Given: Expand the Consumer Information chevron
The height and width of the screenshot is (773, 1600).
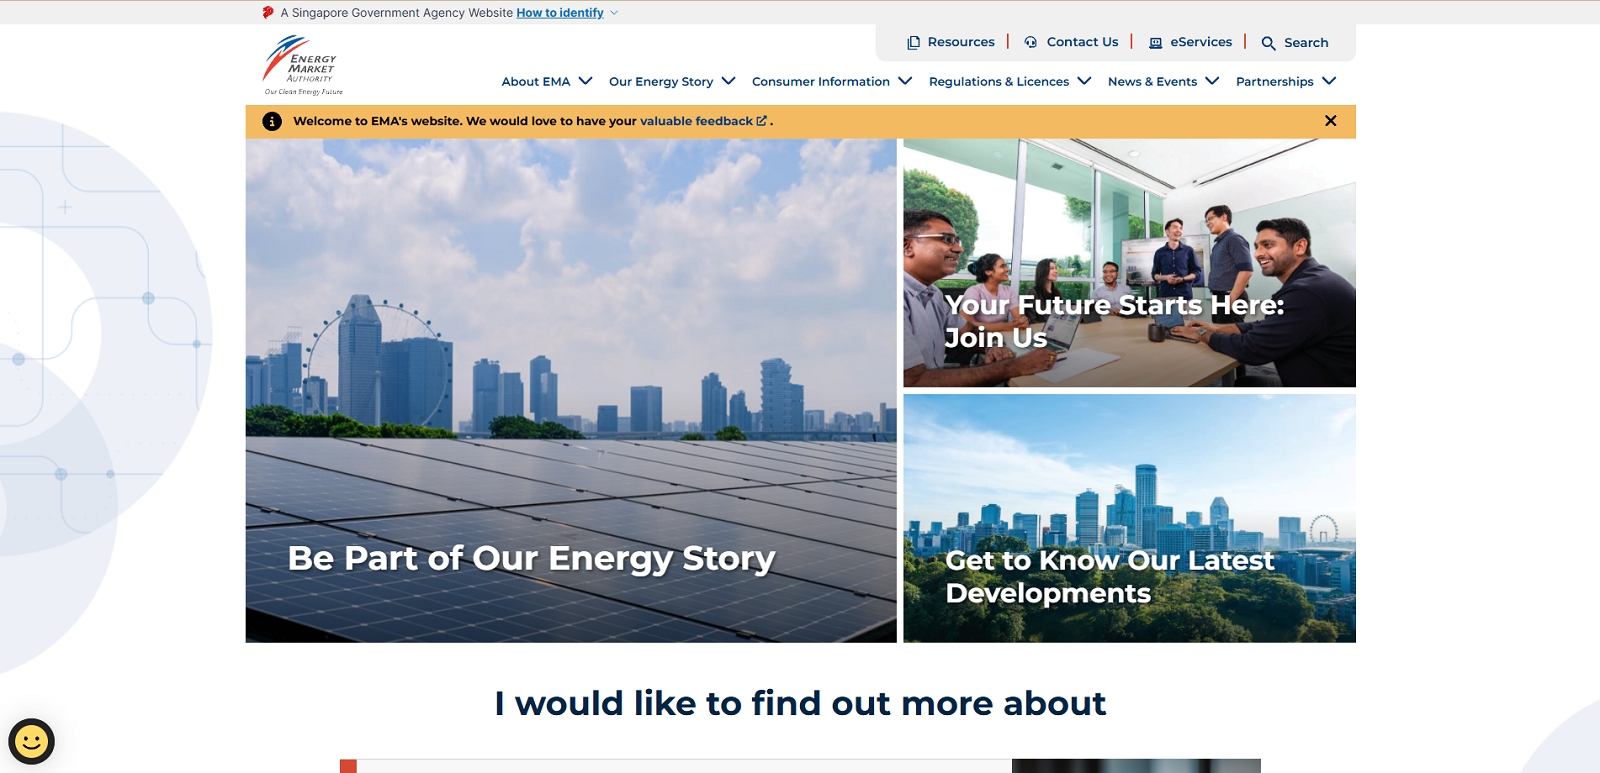Looking at the screenshot, I should [905, 81].
